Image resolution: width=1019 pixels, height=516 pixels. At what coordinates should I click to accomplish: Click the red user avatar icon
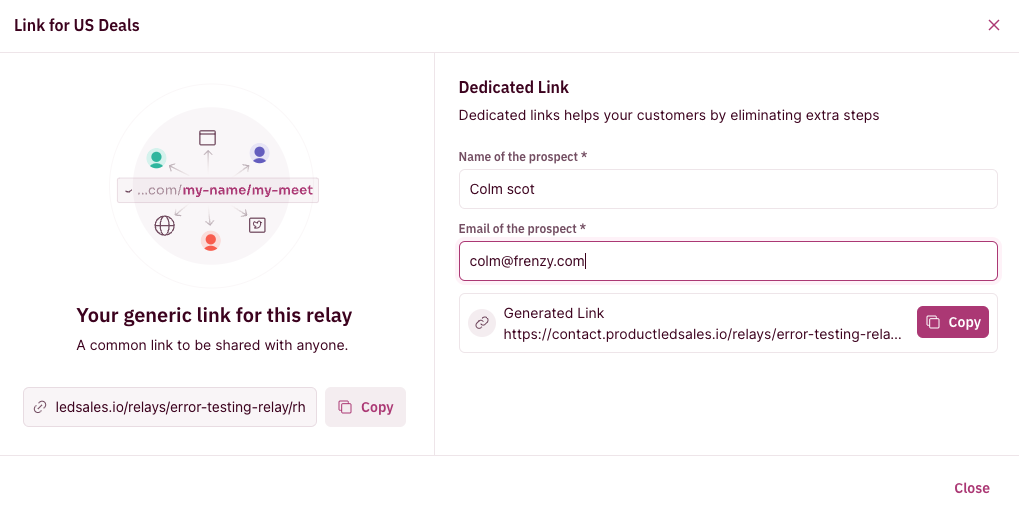pos(211,241)
